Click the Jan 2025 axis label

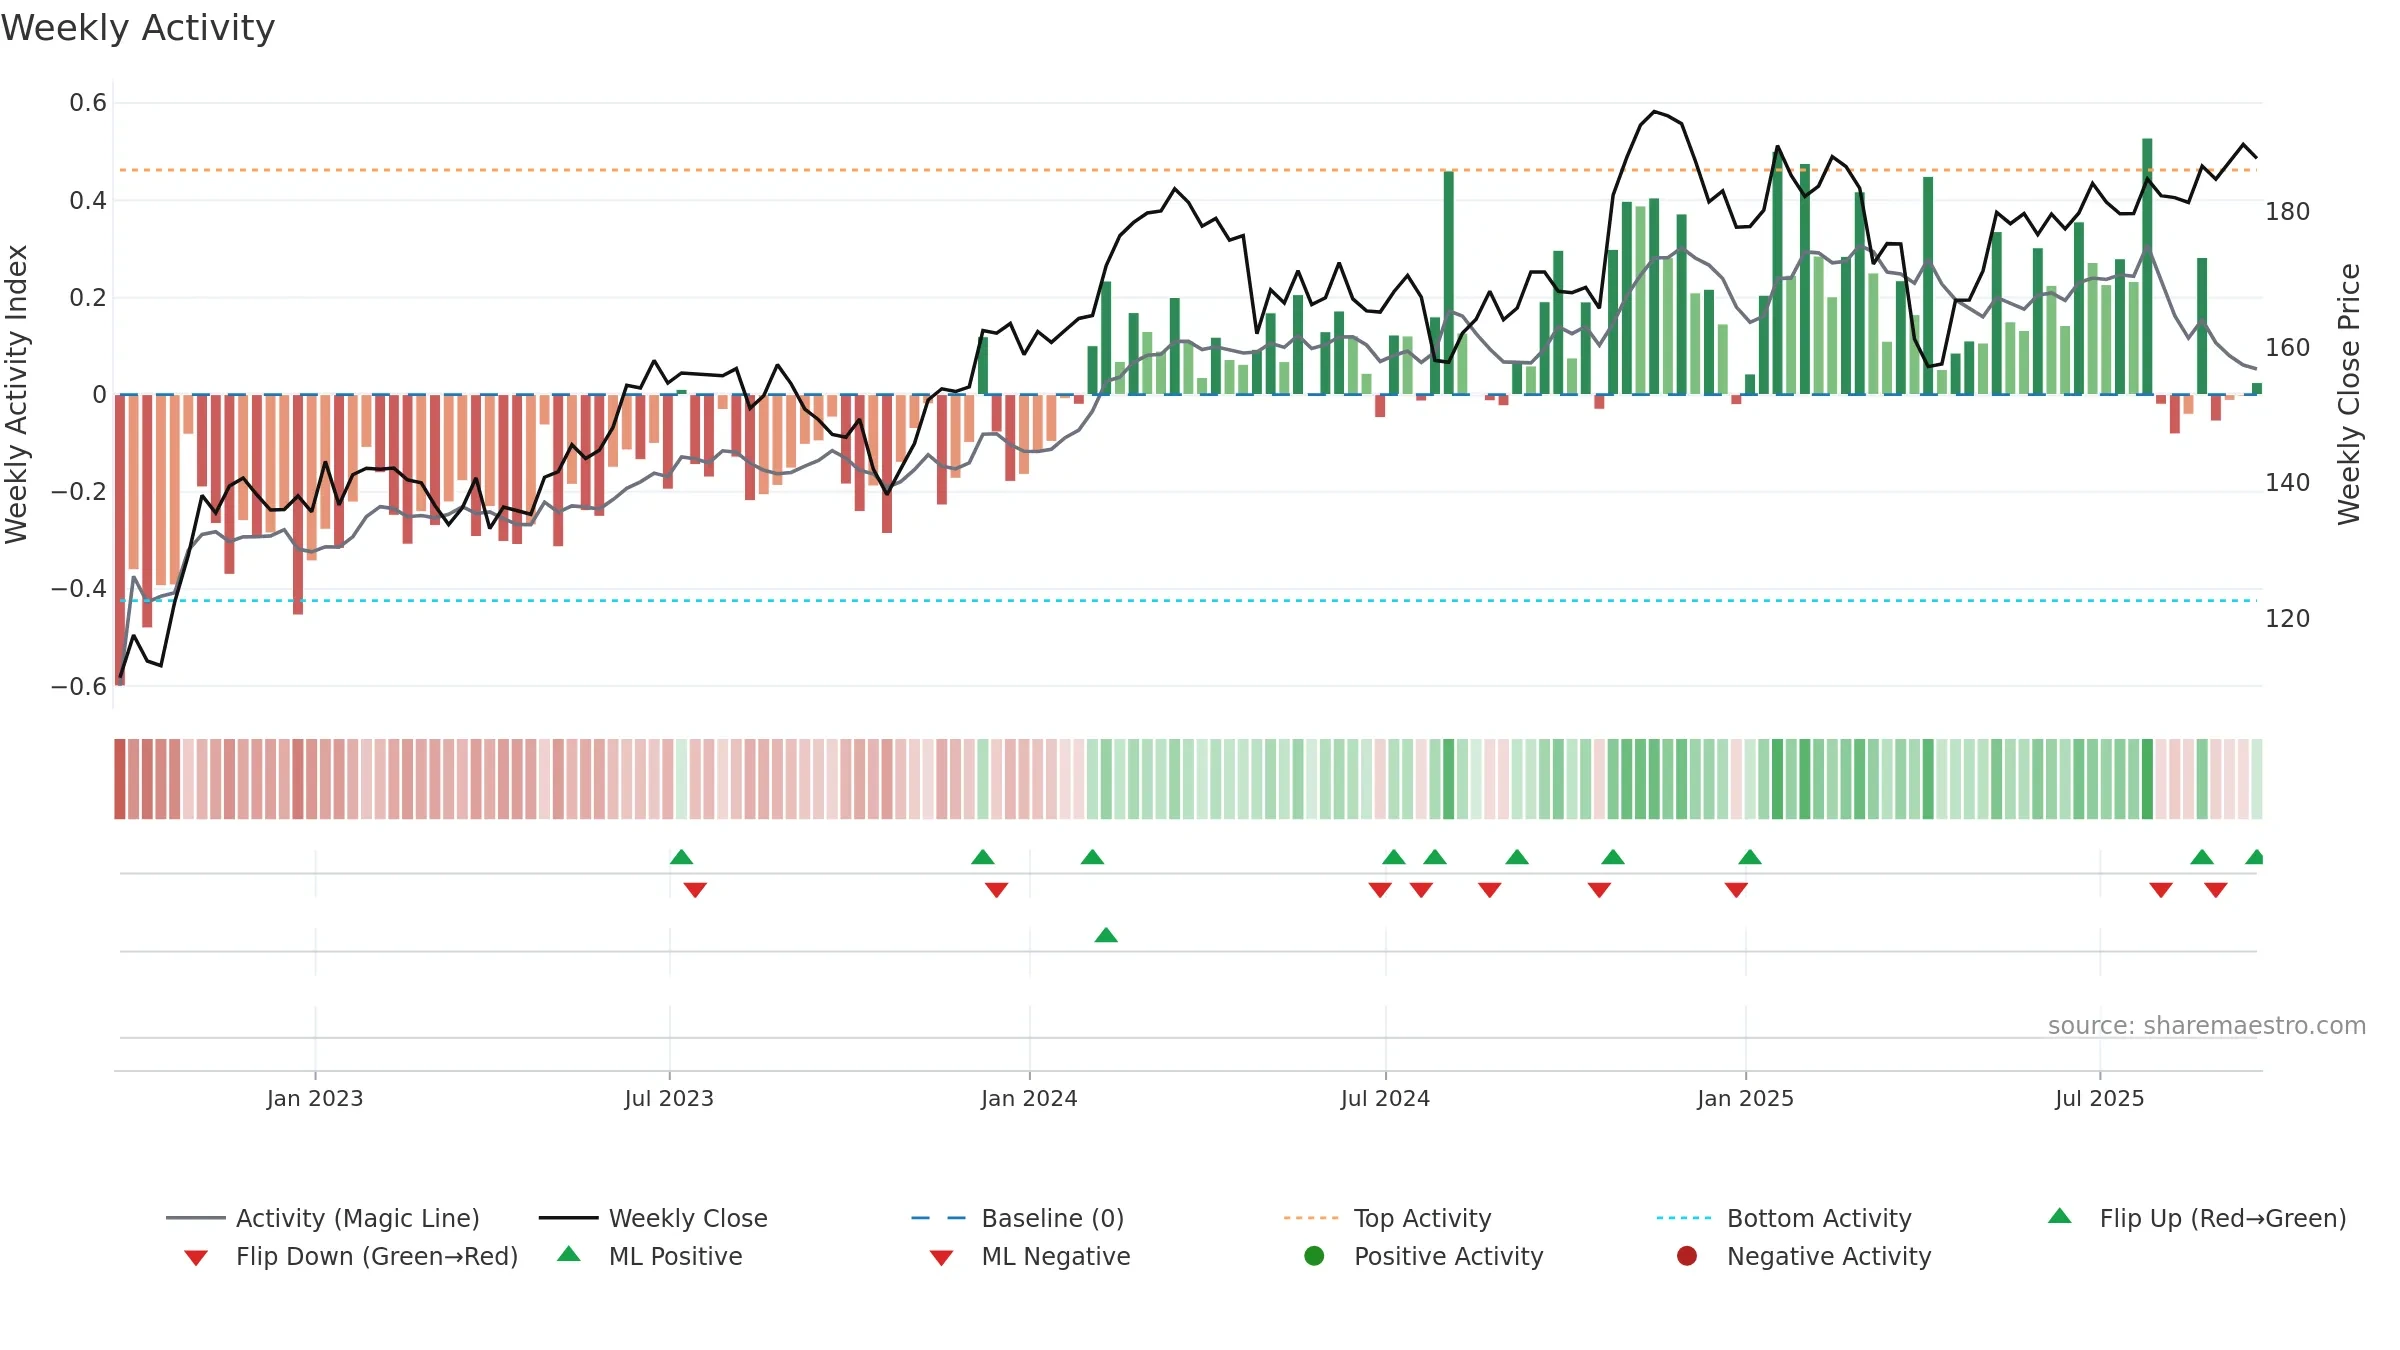click(x=1745, y=1098)
